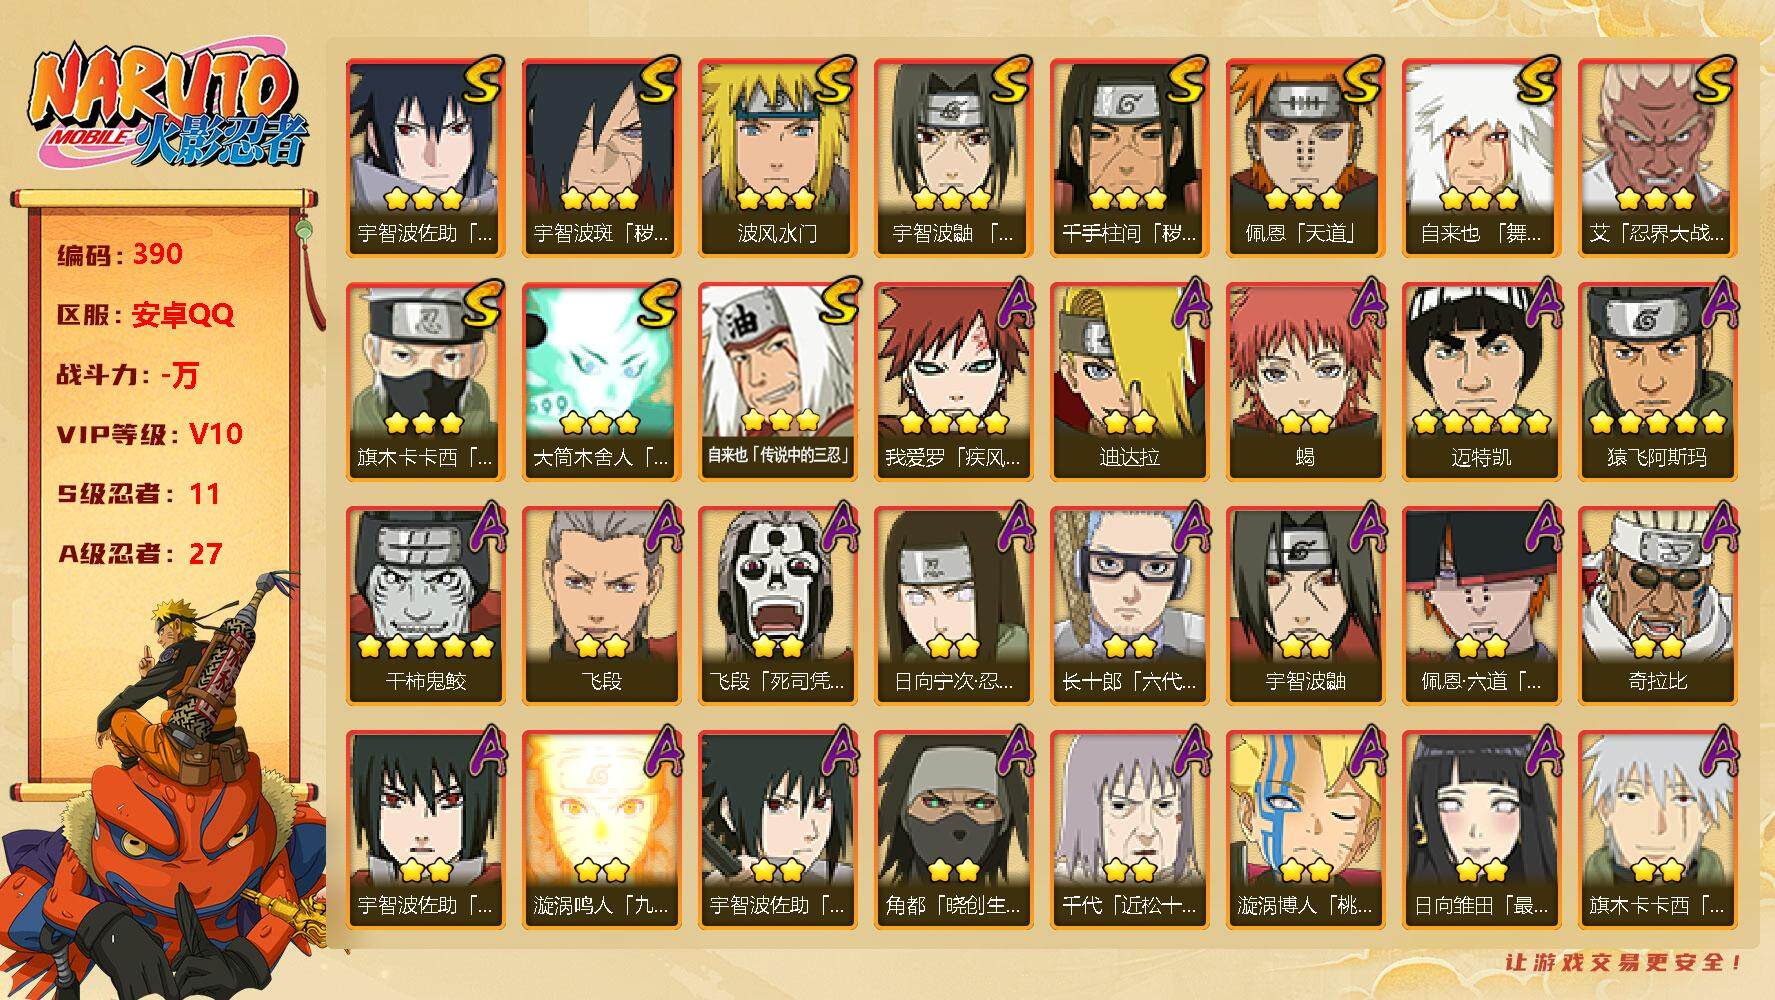
Task: Select the 蝎 character card
Action: click(x=1305, y=381)
